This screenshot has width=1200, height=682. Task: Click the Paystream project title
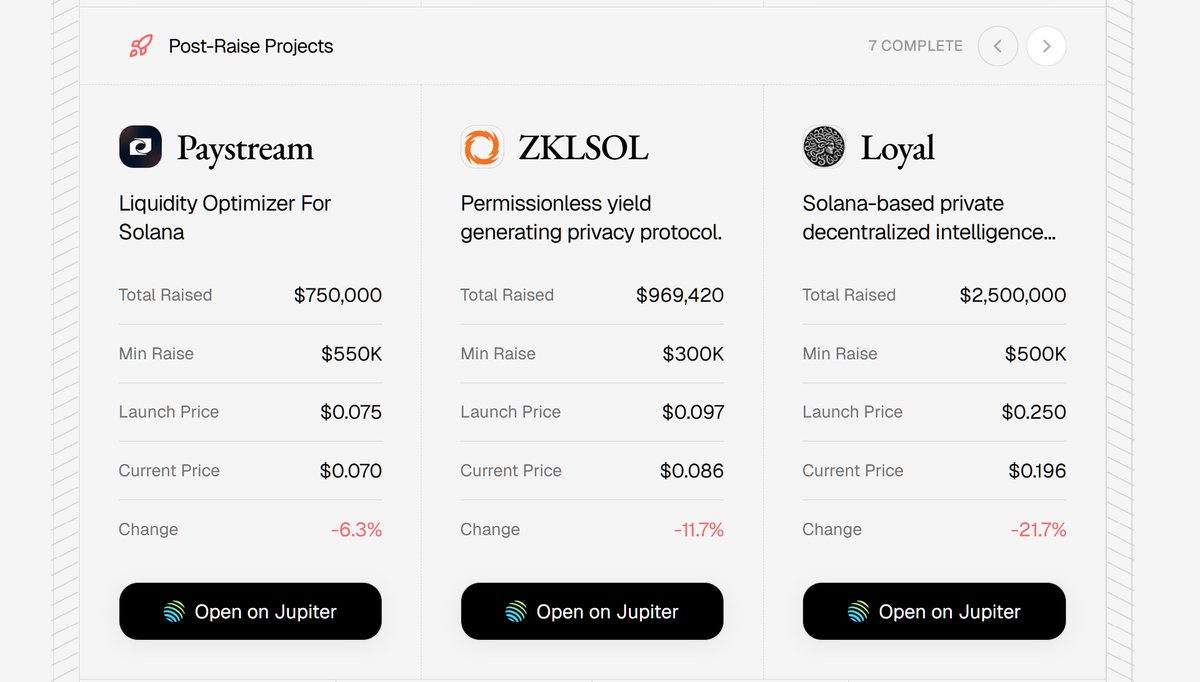[x=245, y=149]
